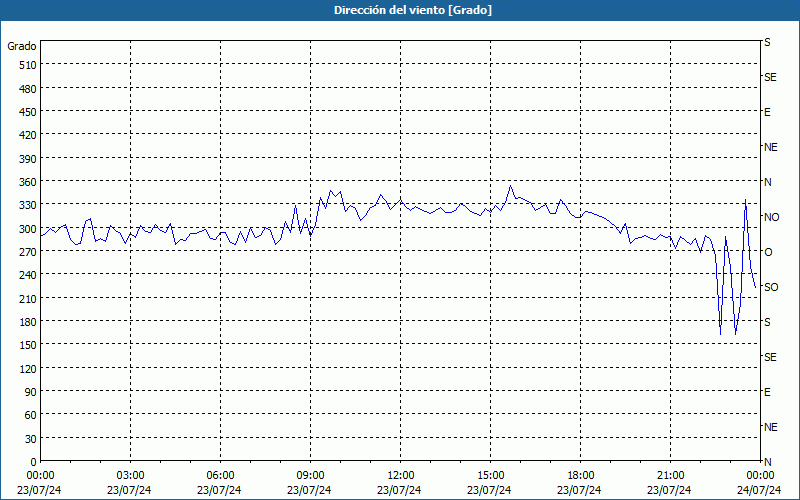
Task: Click the 270 degree axis label
Action: click(x=29, y=252)
